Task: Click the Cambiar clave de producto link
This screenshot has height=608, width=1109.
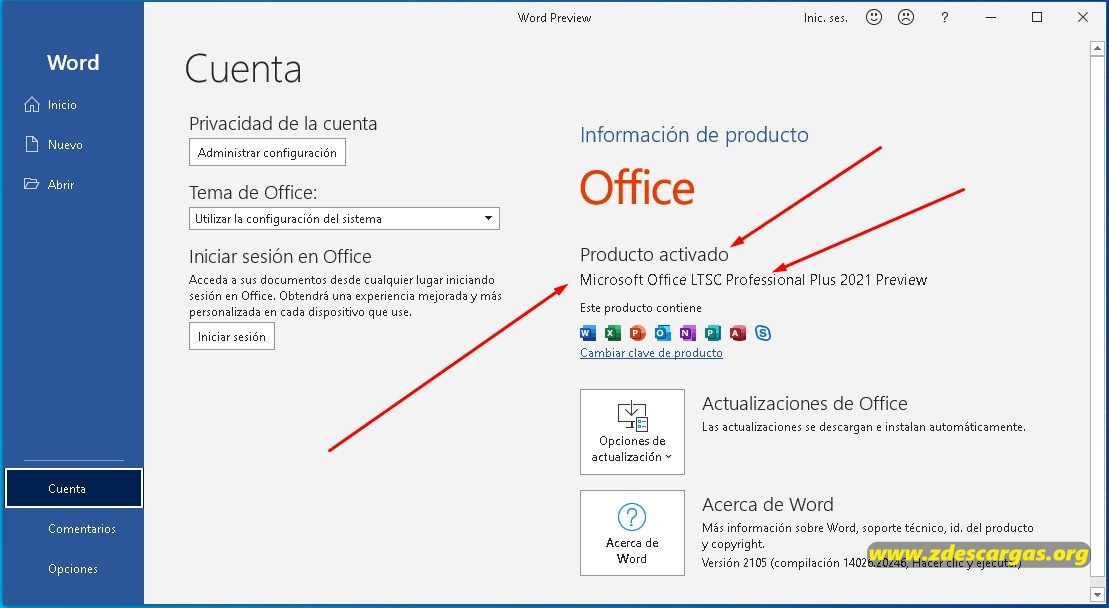Action: (x=651, y=353)
